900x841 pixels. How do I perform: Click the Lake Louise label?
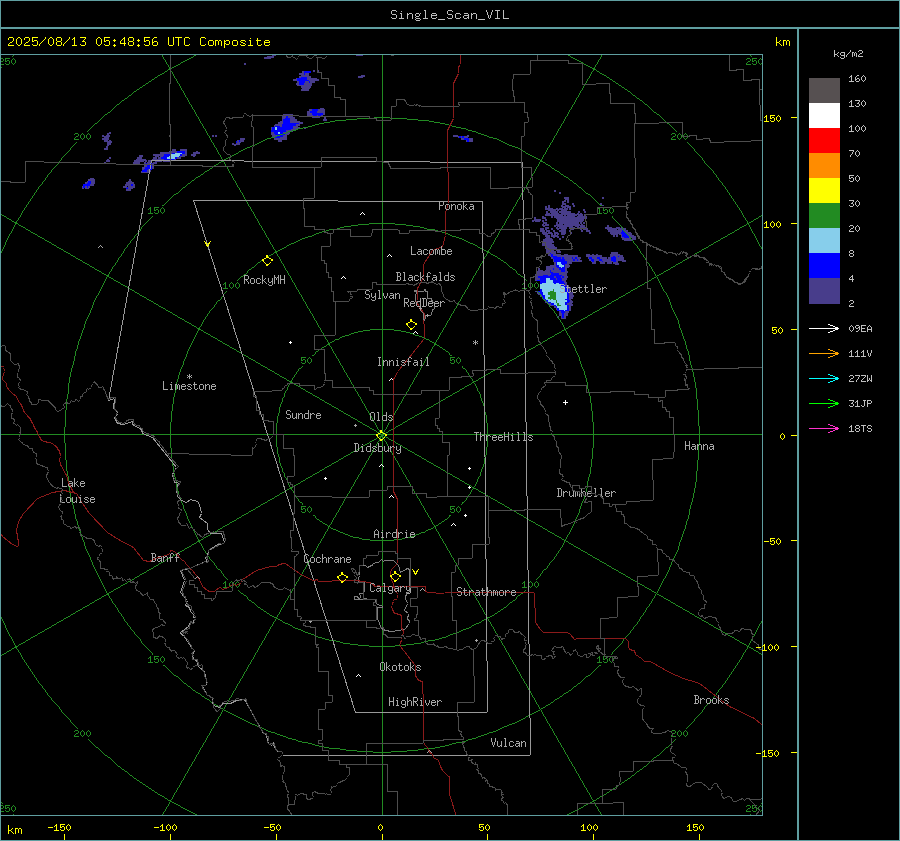tap(77, 491)
